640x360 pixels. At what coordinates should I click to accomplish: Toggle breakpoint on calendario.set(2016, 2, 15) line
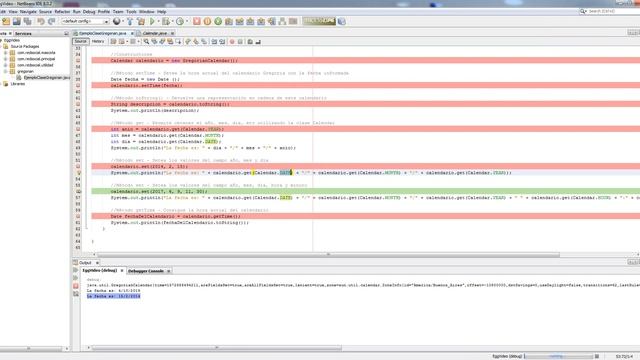click(x=78, y=166)
